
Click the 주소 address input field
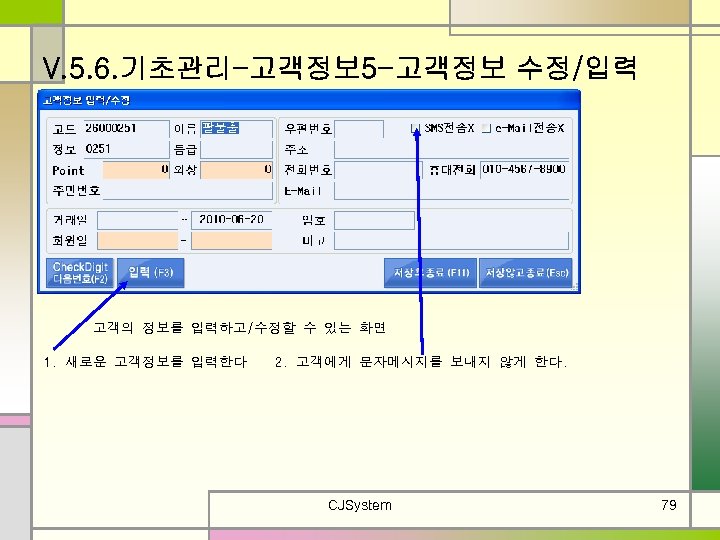(x=452, y=150)
